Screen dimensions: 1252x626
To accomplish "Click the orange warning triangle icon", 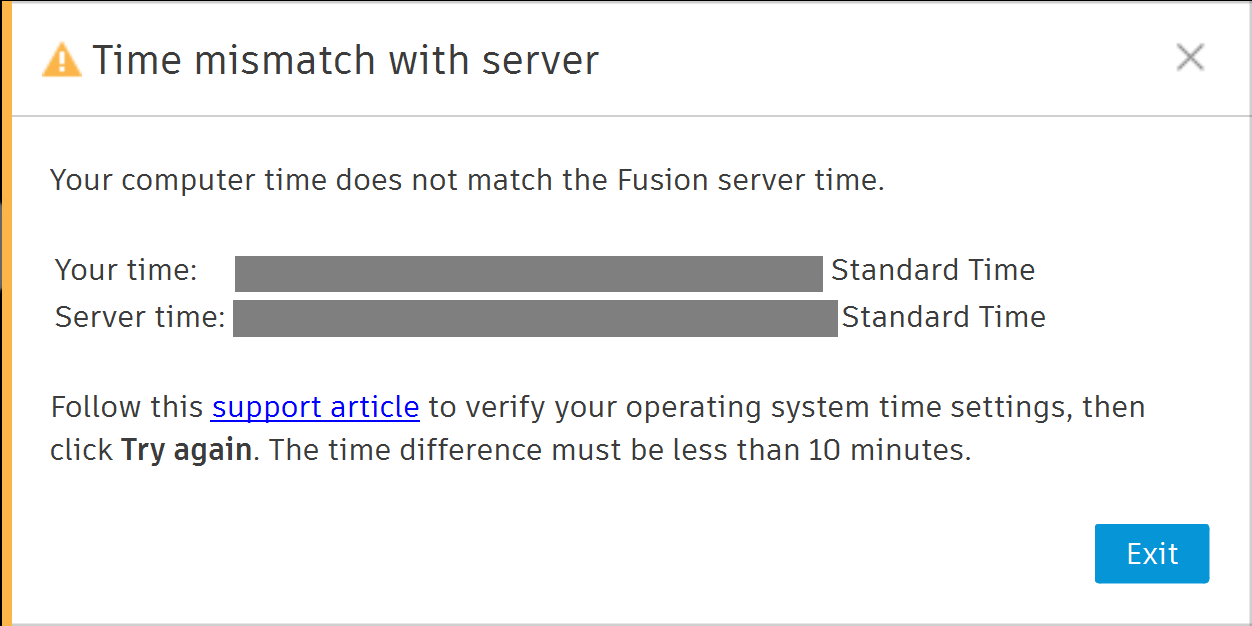I will point(61,60).
